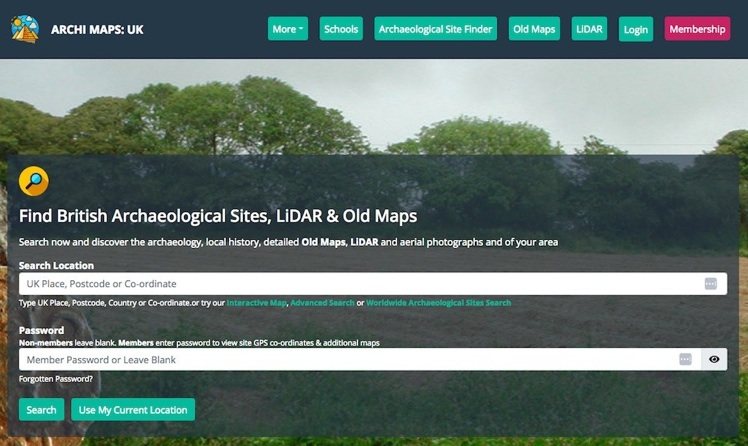Open the Schools page

[x=341, y=29]
